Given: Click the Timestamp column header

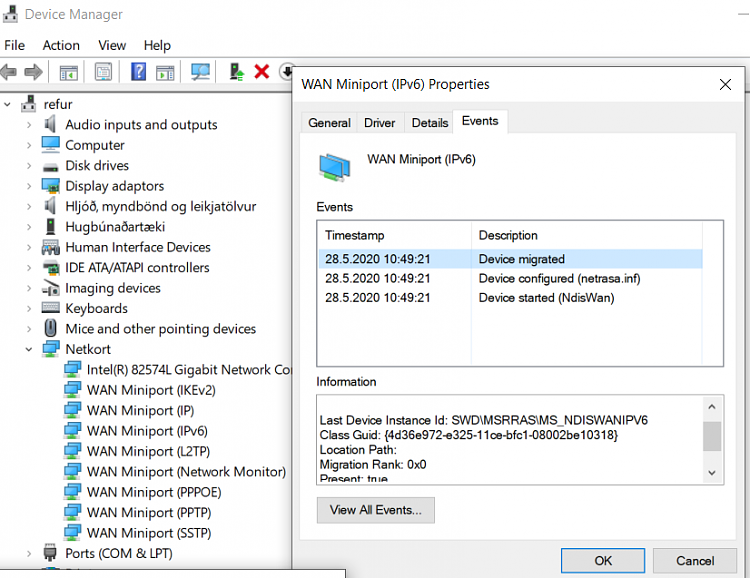Looking at the screenshot, I should pyautogui.click(x=395, y=235).
